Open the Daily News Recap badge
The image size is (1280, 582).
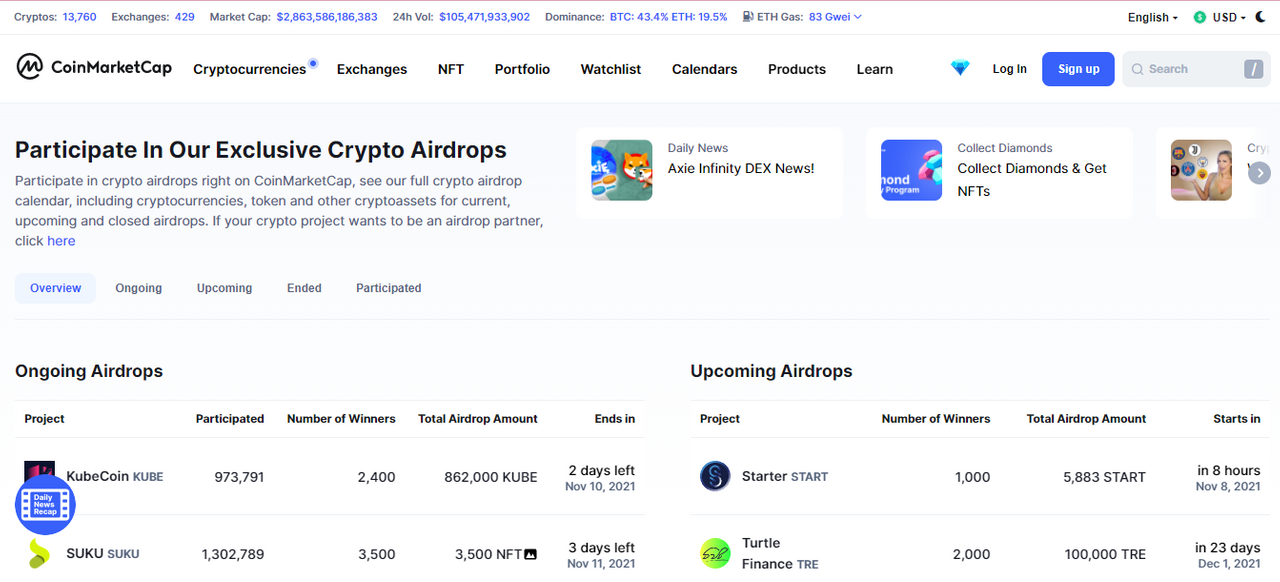[x=45, y=504]
